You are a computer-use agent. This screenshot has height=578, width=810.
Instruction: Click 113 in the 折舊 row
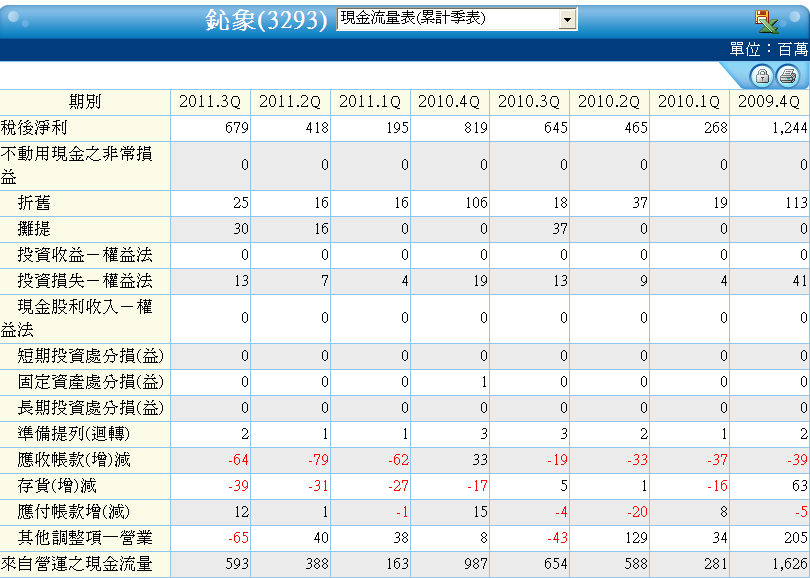[x=795, y=203]
